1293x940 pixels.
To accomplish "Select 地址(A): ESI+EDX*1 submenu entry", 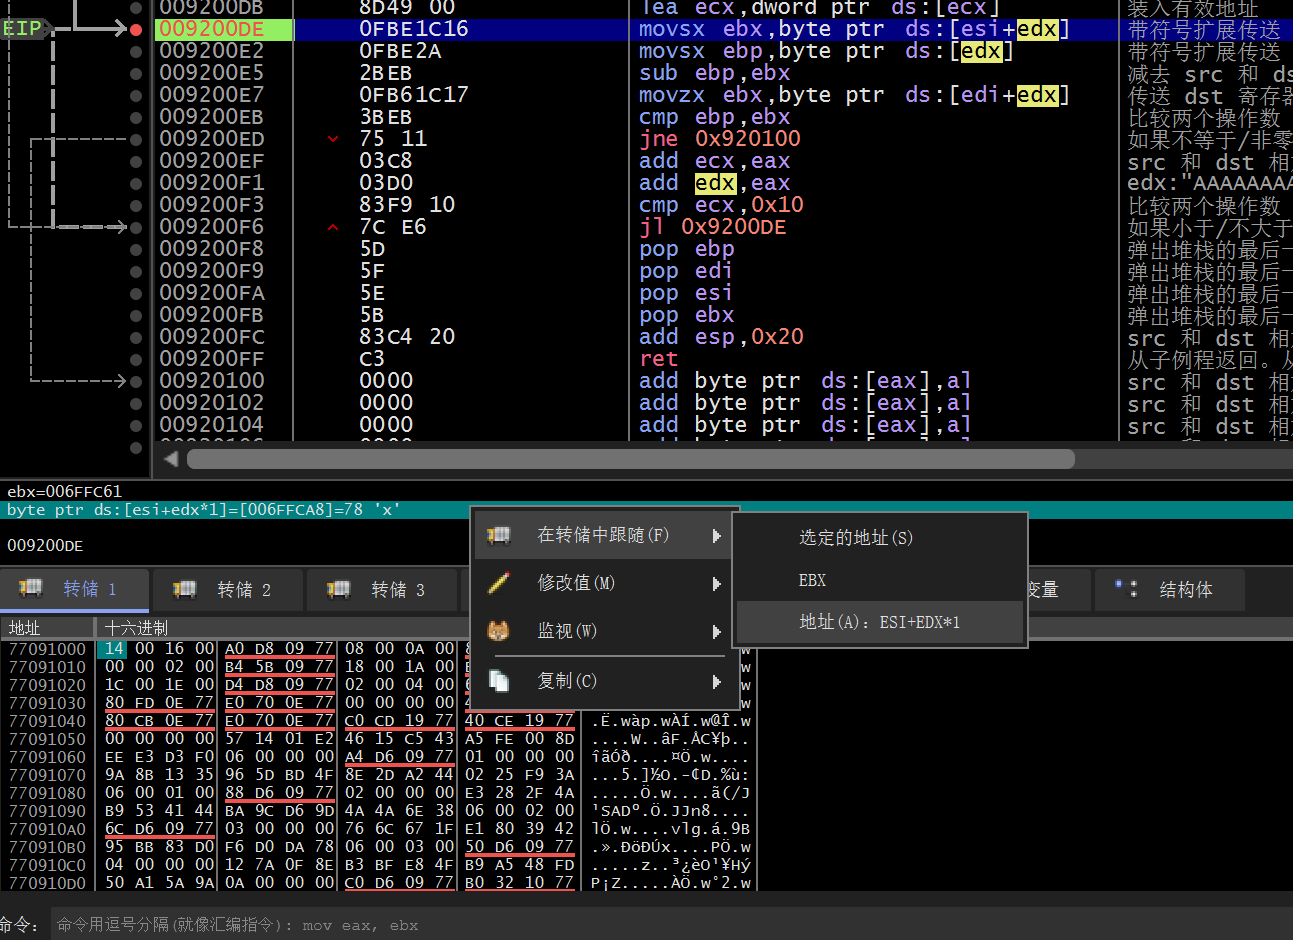I will coord(880,622).
